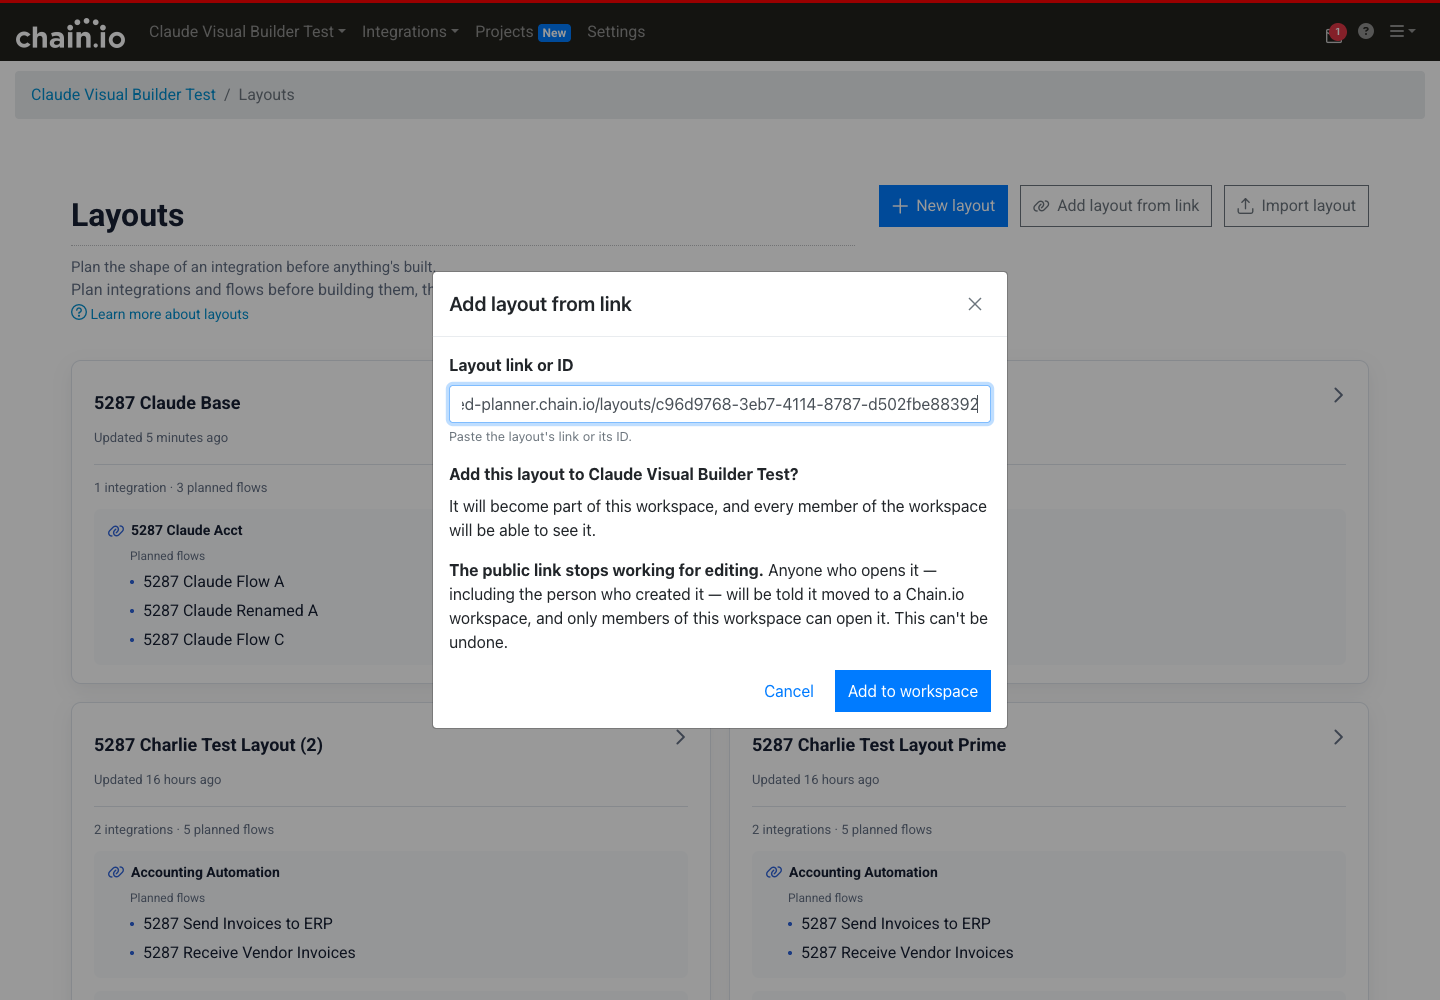Select 5287 Receive Vendor Invoices in Layout (2)

coord(249,953)
